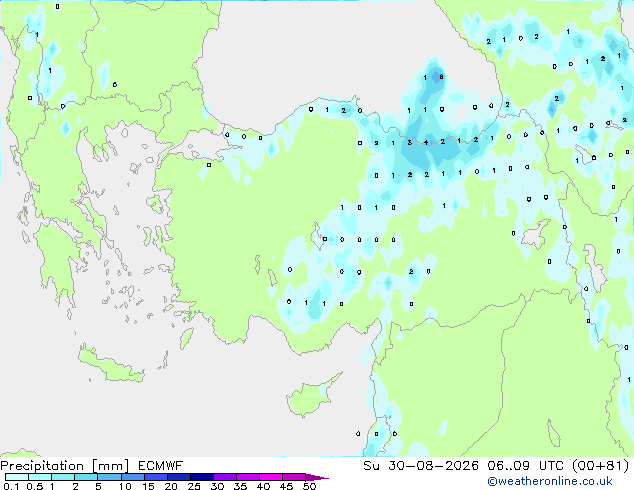
Task: Pick the magenta 40–45 mm legend swatch
Action: [x=271, y=477]
